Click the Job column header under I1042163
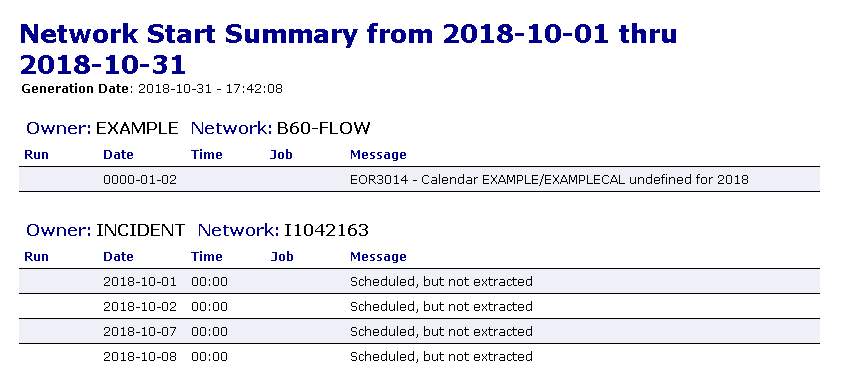This screenshot has width=852, height=368. tap(282, 257)
